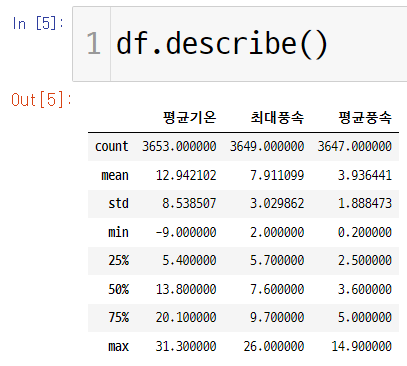
Task: Click count value 3653.000000
Action: [179, 146]
